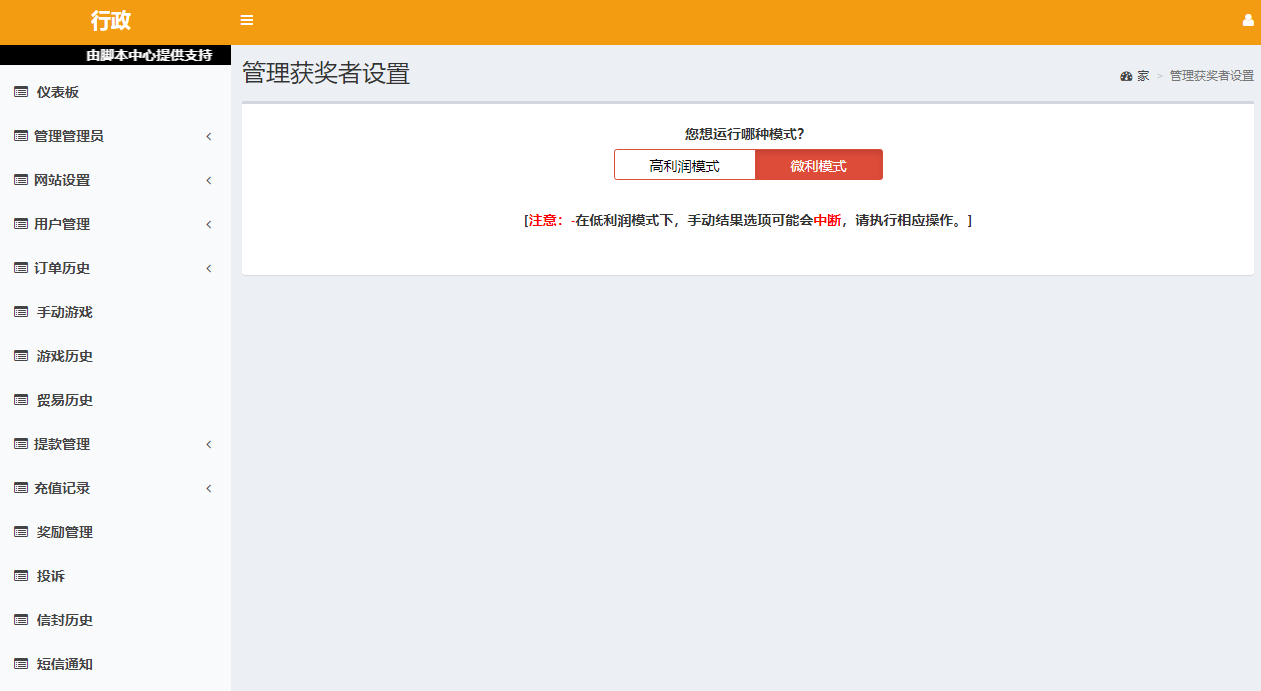Viewport: 1261px width, 691px height.
Task: Expand the 用户管理 submenu chevron
Action: pyautogui.click(x=209, y=224)
